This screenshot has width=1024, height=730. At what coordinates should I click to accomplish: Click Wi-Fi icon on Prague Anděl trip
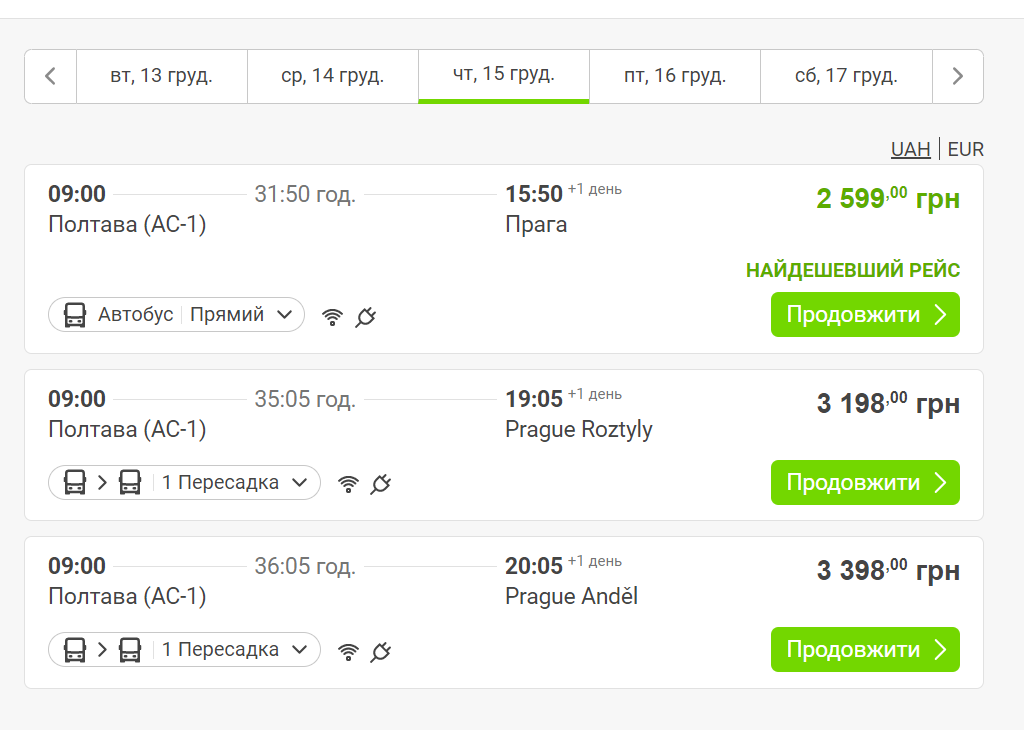[348, 651]
